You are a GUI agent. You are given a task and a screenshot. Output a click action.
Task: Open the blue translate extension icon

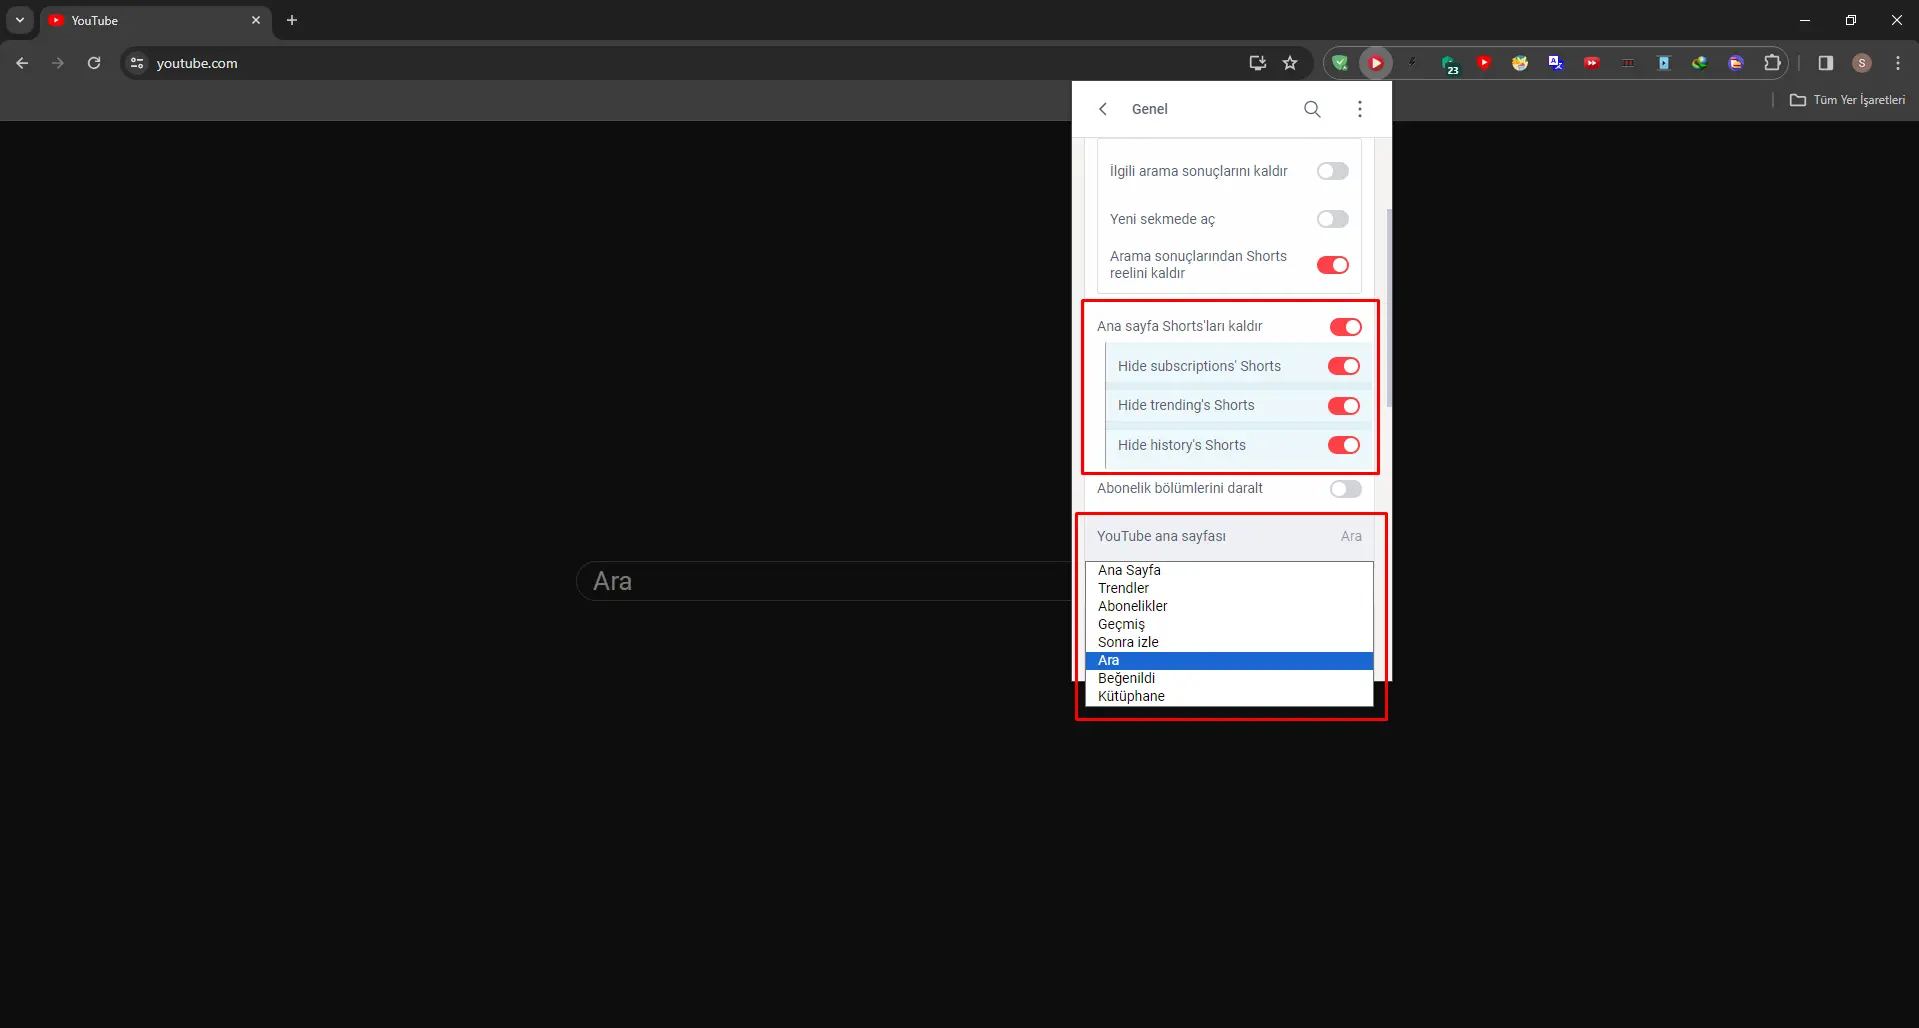point(1556,63)
